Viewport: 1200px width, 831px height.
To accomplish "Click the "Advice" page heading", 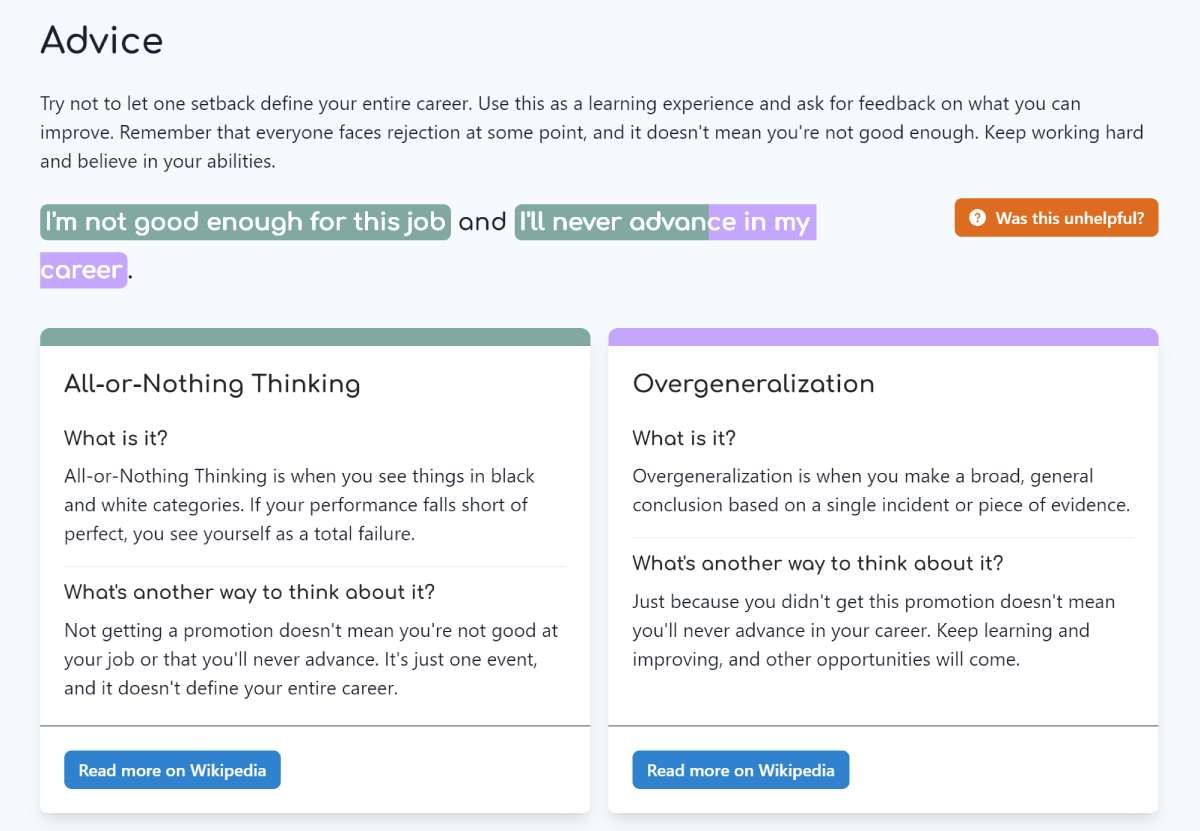I will click(x=101, y=41).
